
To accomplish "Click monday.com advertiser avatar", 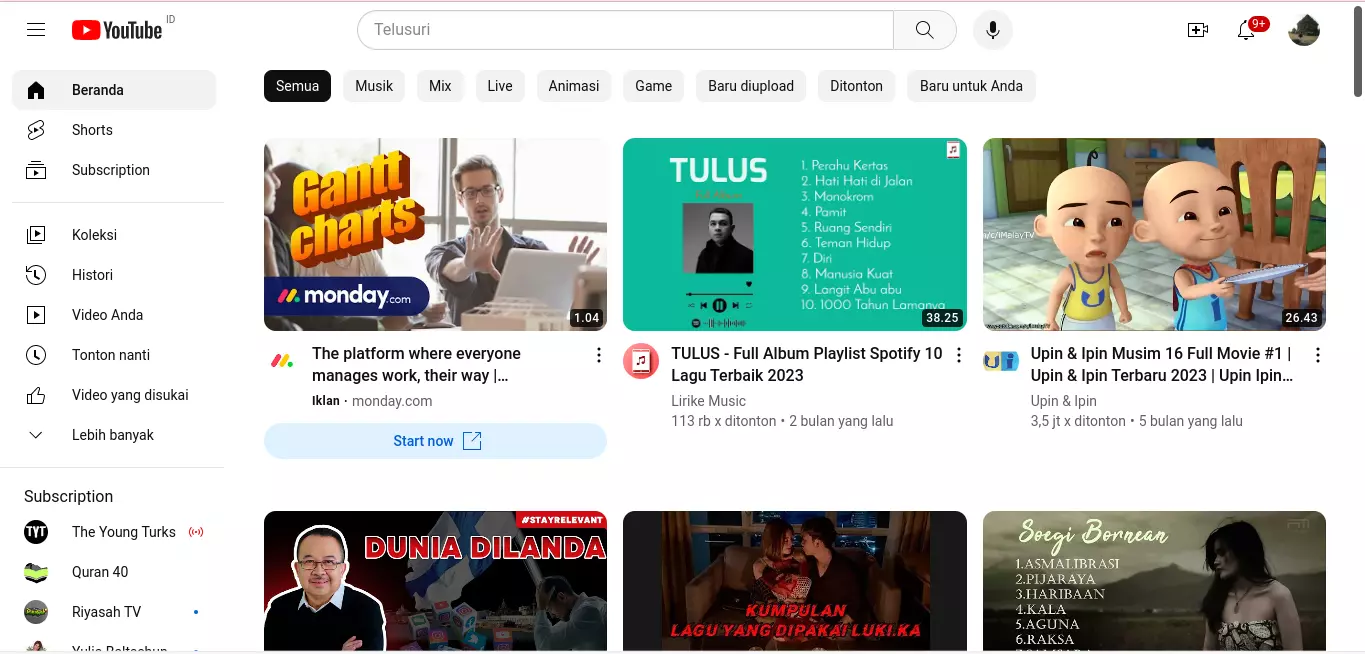I will [282, 361].
